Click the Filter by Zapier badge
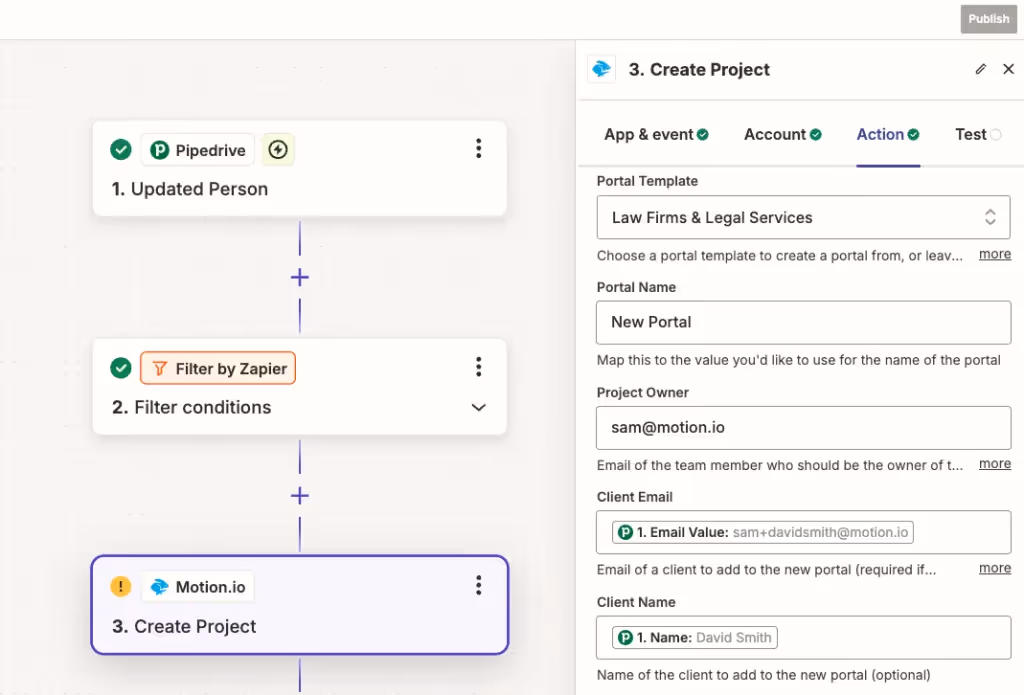Image resolution: width=1024 pixels, height=695 pixels. 218,368
